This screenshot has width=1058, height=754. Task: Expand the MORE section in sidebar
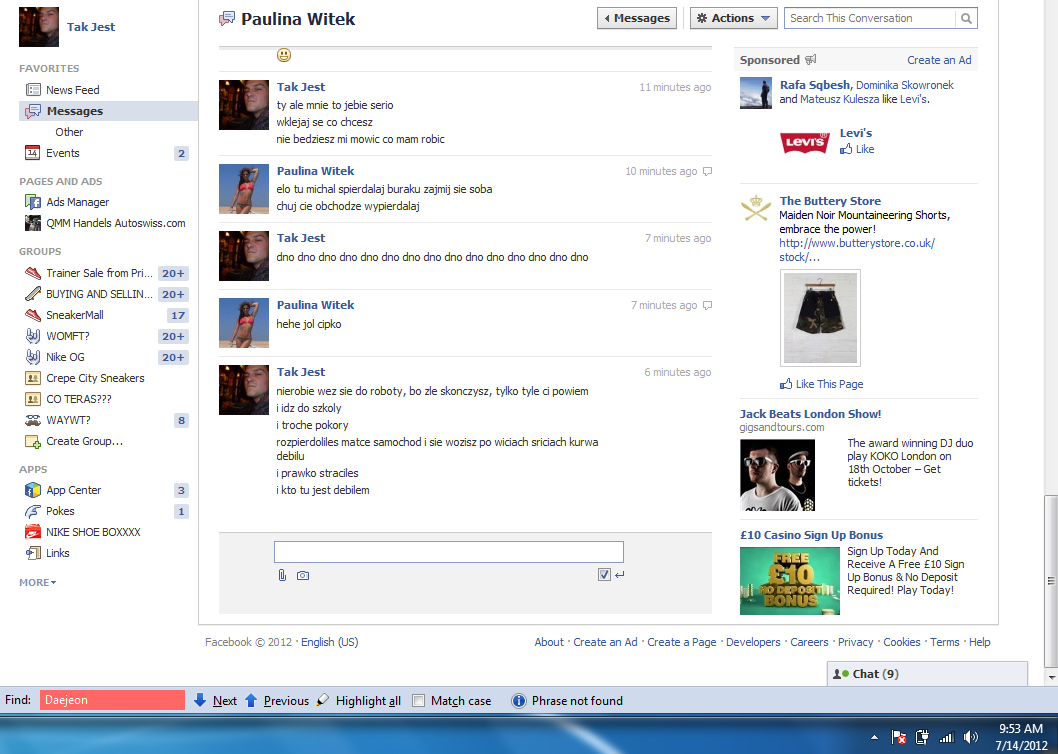pos(38,582)
